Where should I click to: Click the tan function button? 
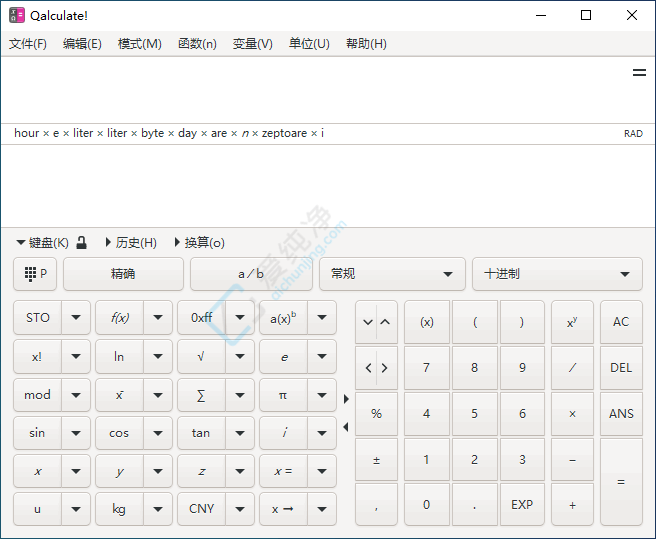click(201, 433)
